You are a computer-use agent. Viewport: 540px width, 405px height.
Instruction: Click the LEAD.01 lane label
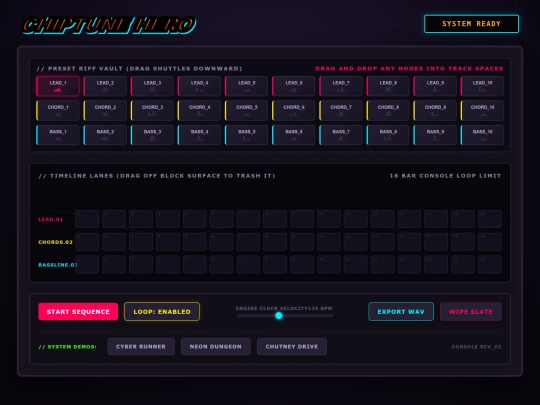[51, 219]
